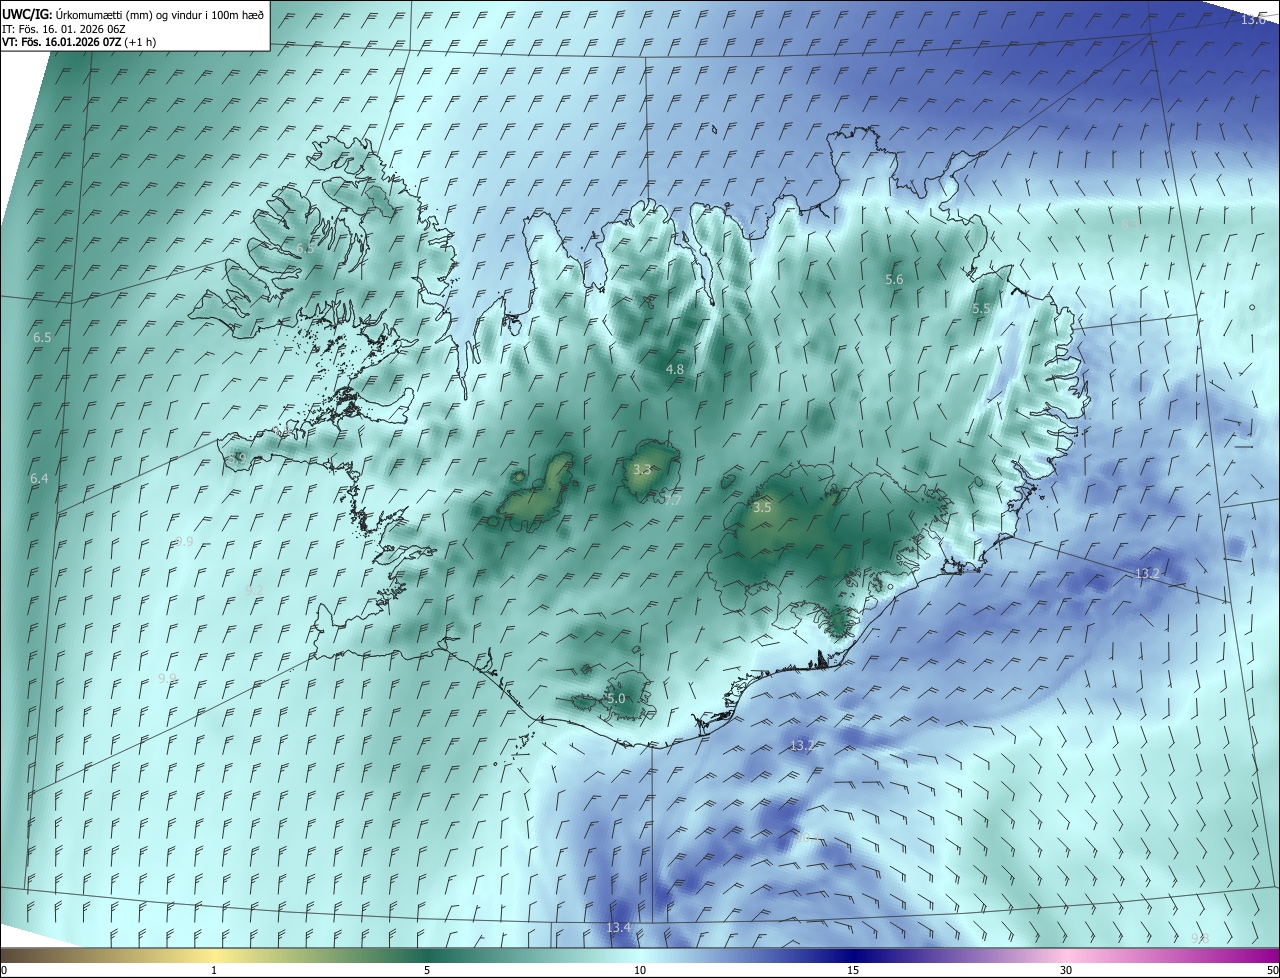Click the colorbar tick label 30
The height and width of the screenshot is (978, 1280).
(1066, 970)
